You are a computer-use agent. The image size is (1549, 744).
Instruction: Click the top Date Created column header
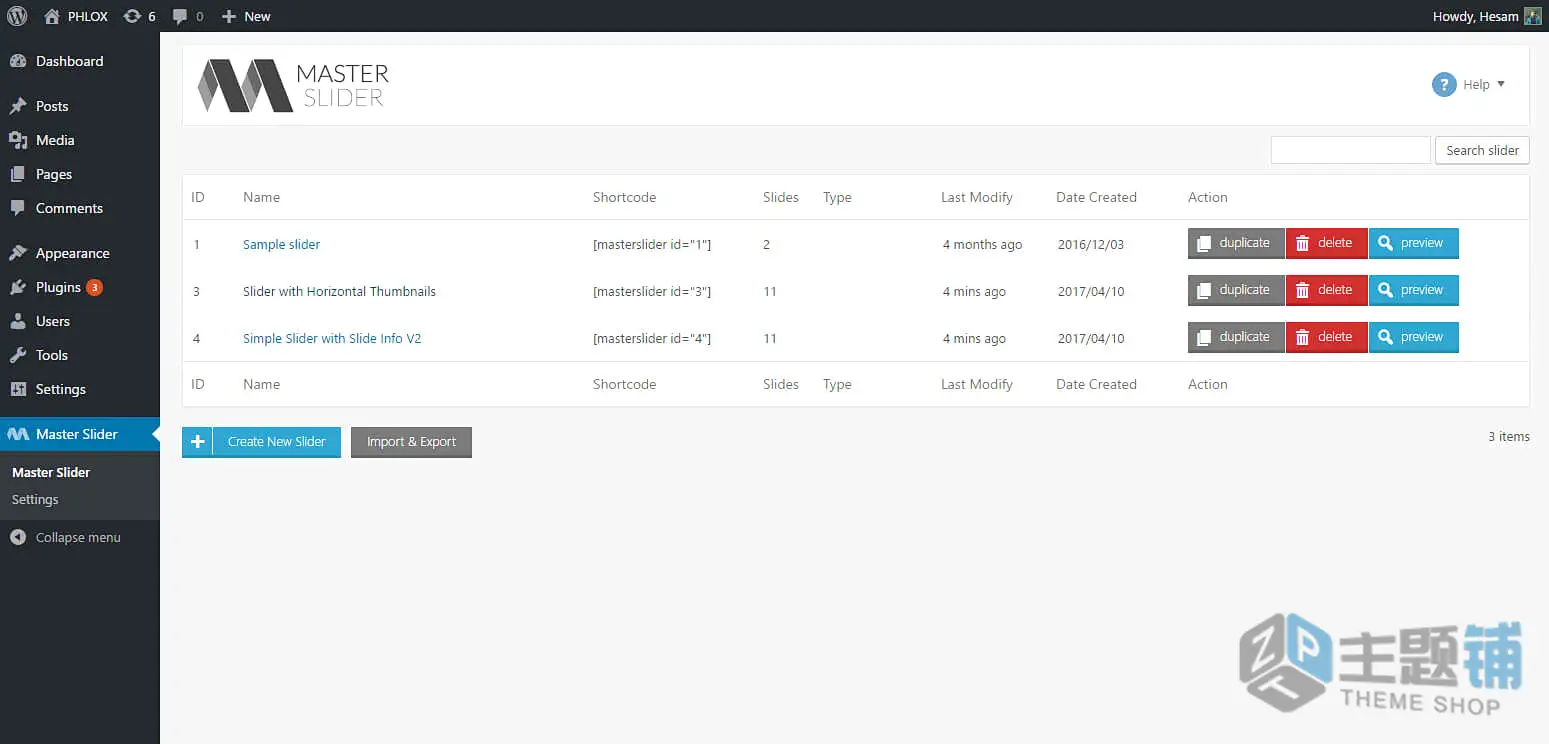click(x=1096, y=197)
